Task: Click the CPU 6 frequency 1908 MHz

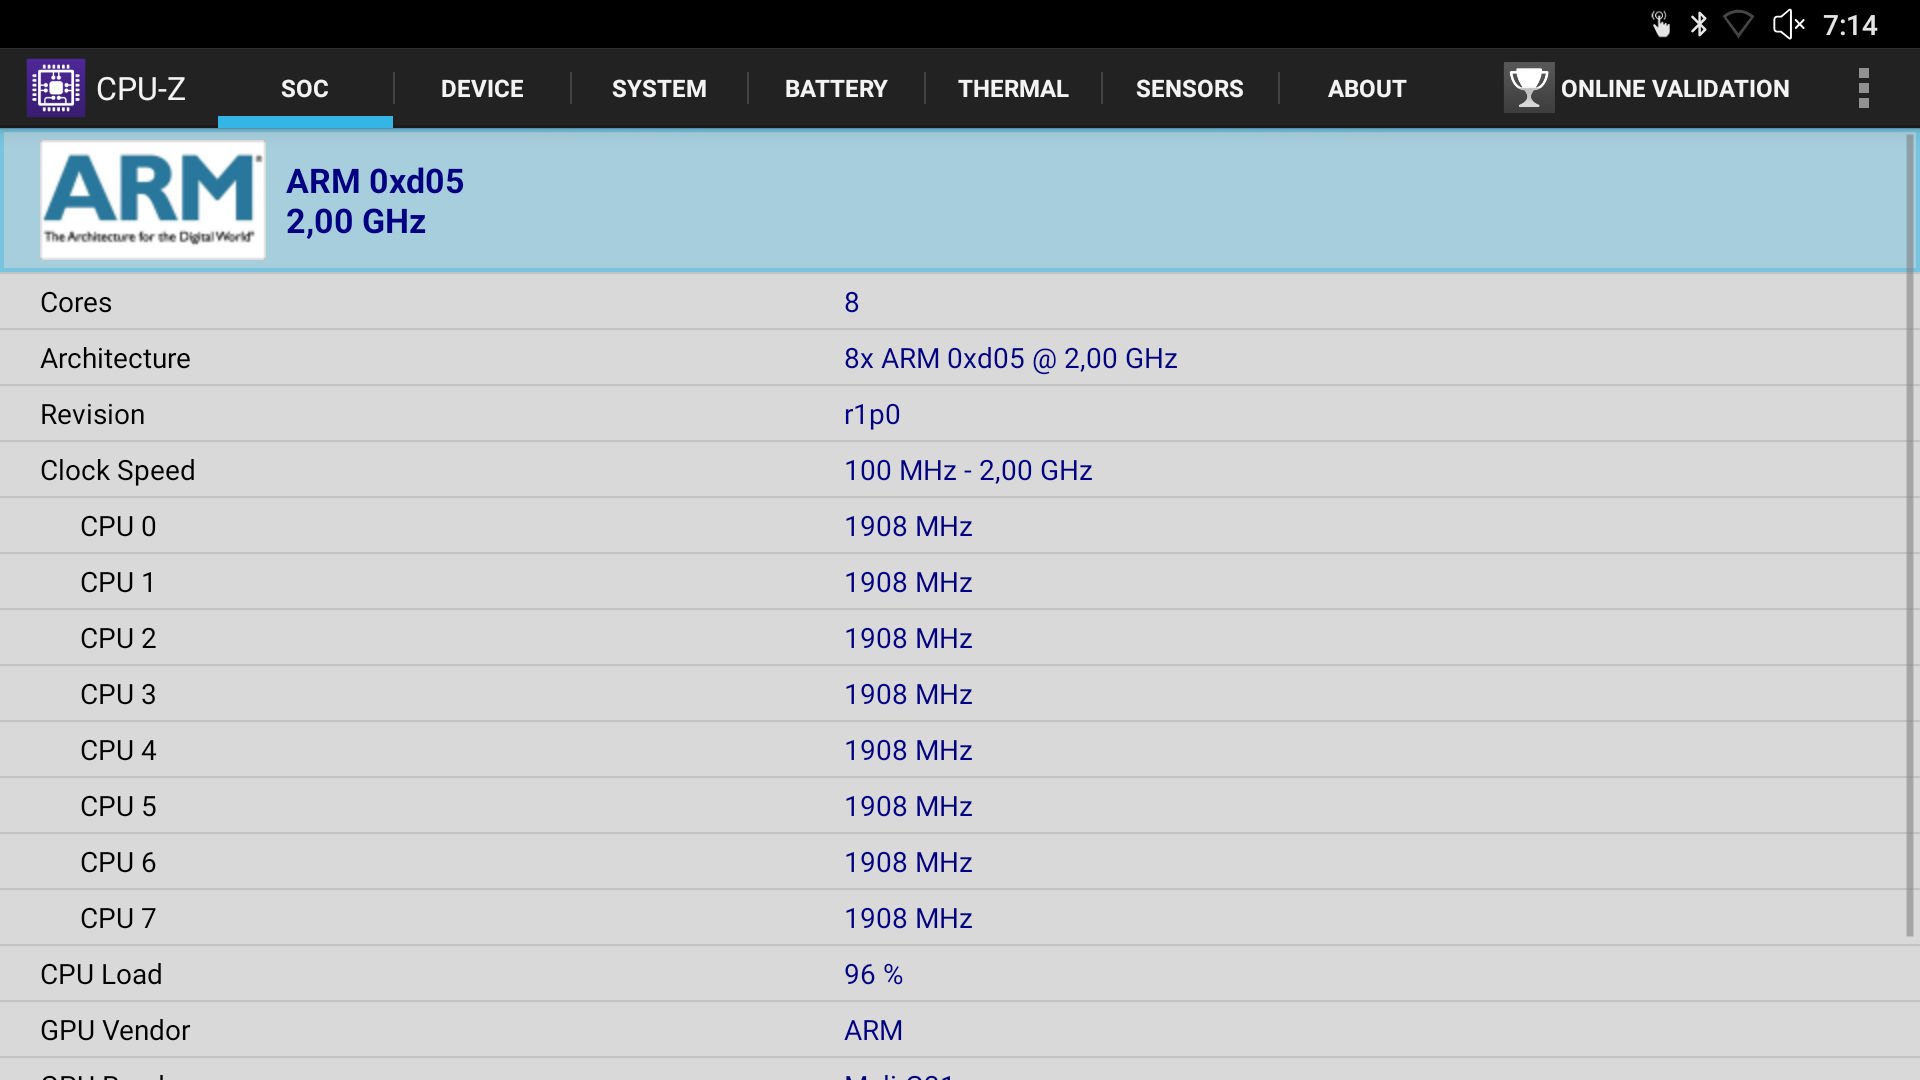Action: click(908, 862)
